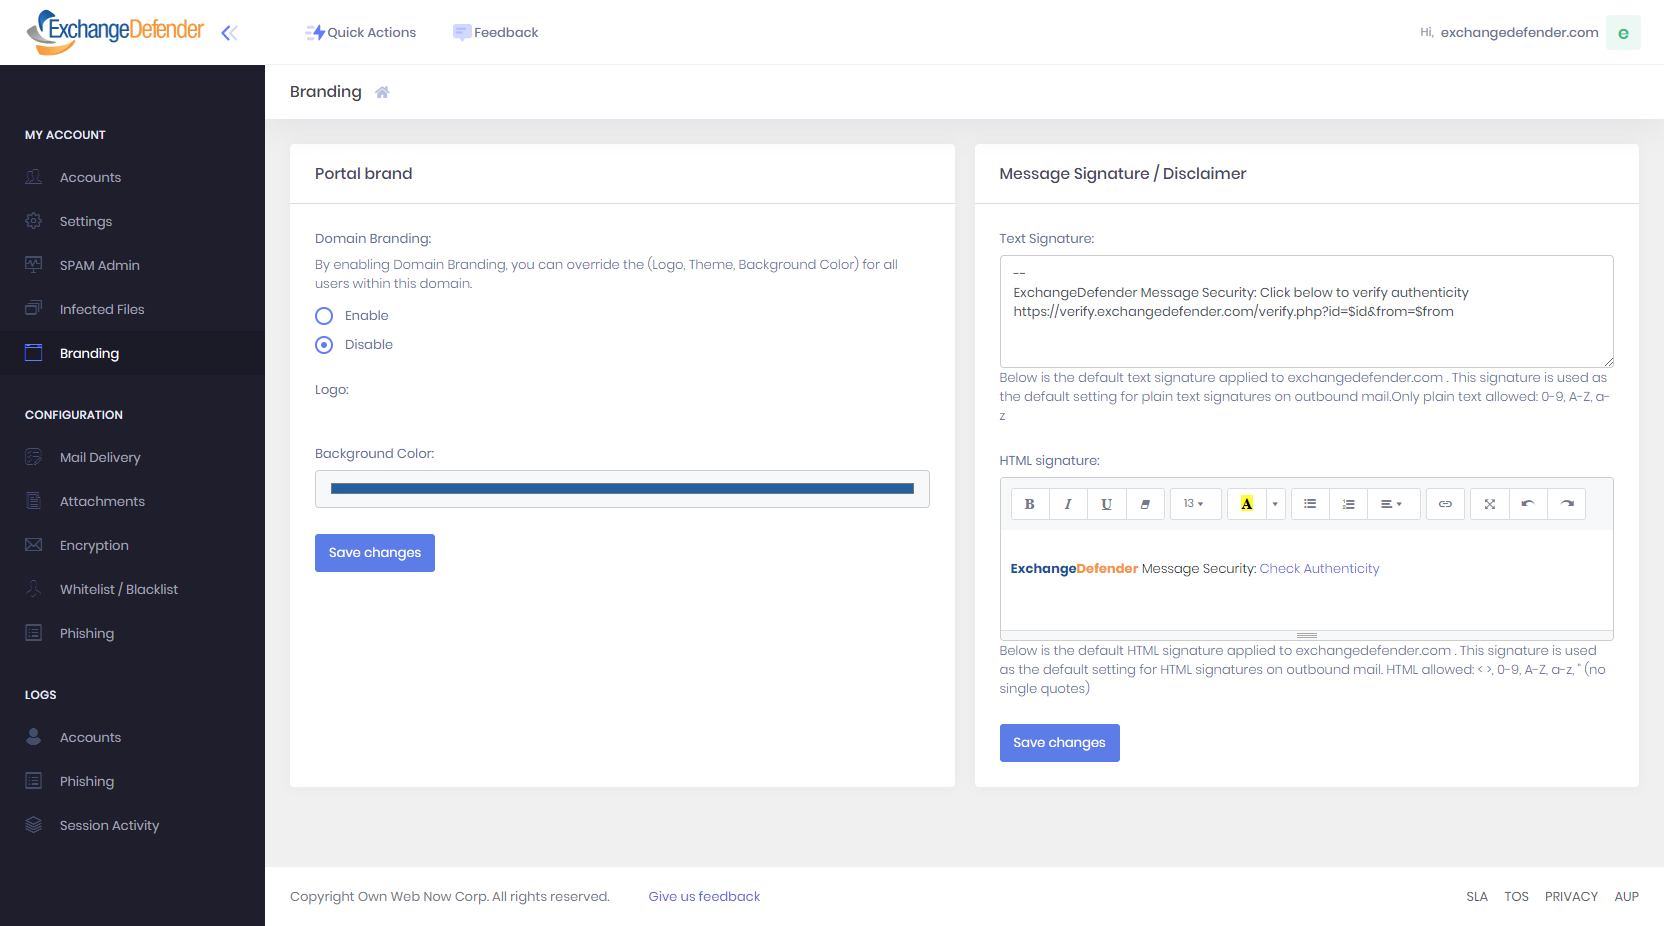Click the undo icon in the signature toolbar

[x=1528, y=504]
